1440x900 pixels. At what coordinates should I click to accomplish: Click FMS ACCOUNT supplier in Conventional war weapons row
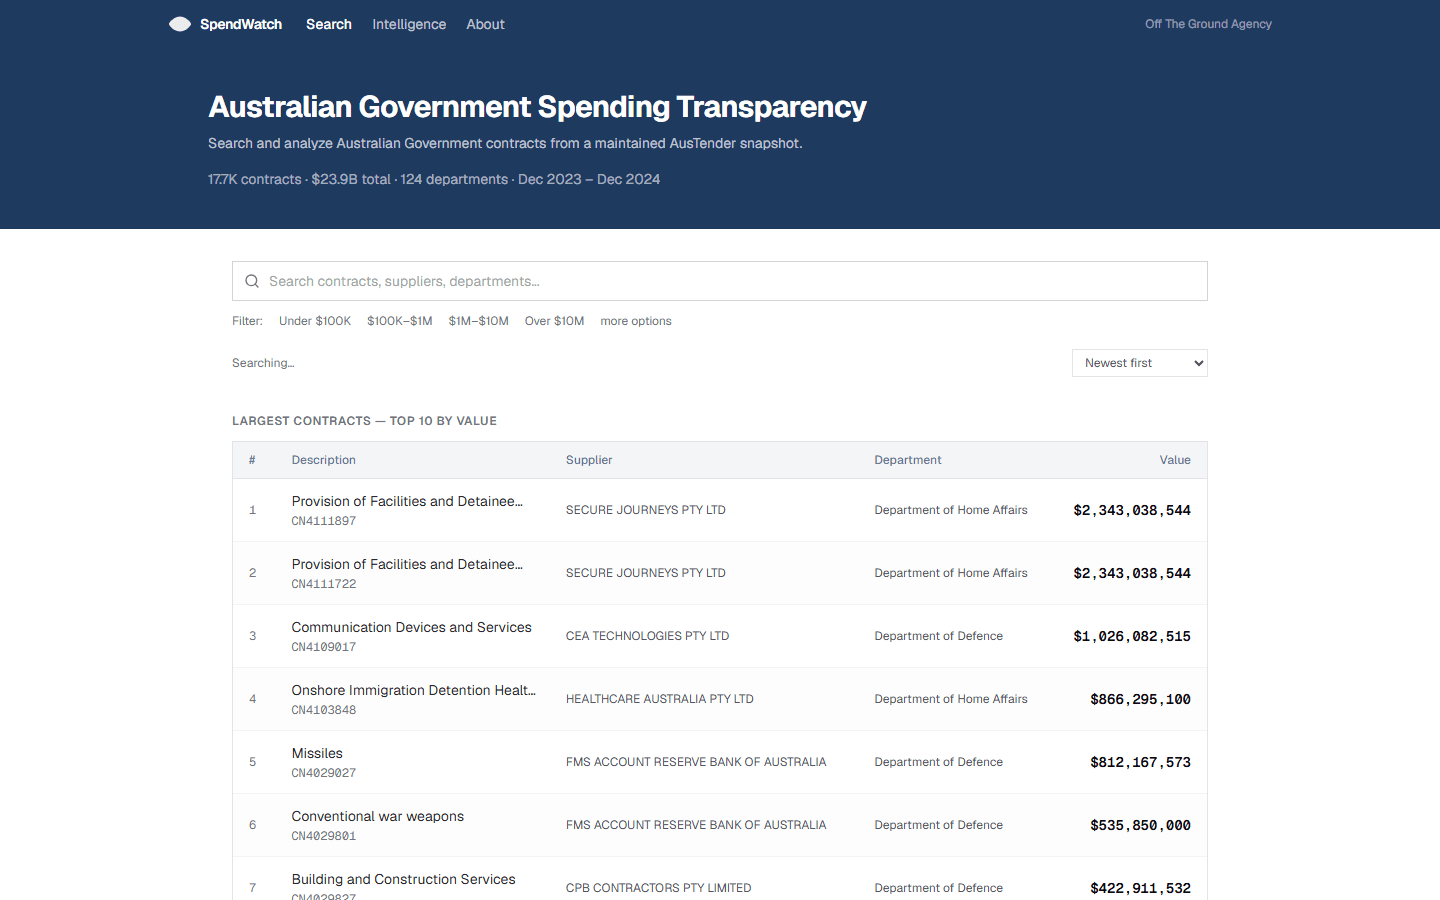(696, 825)
